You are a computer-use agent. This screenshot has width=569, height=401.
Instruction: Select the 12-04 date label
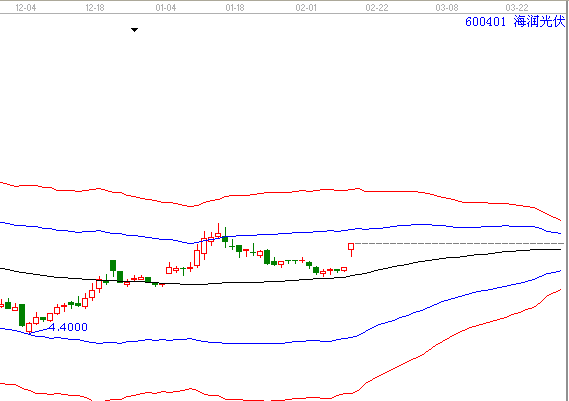pyautogui.click(x=26, y=8)
